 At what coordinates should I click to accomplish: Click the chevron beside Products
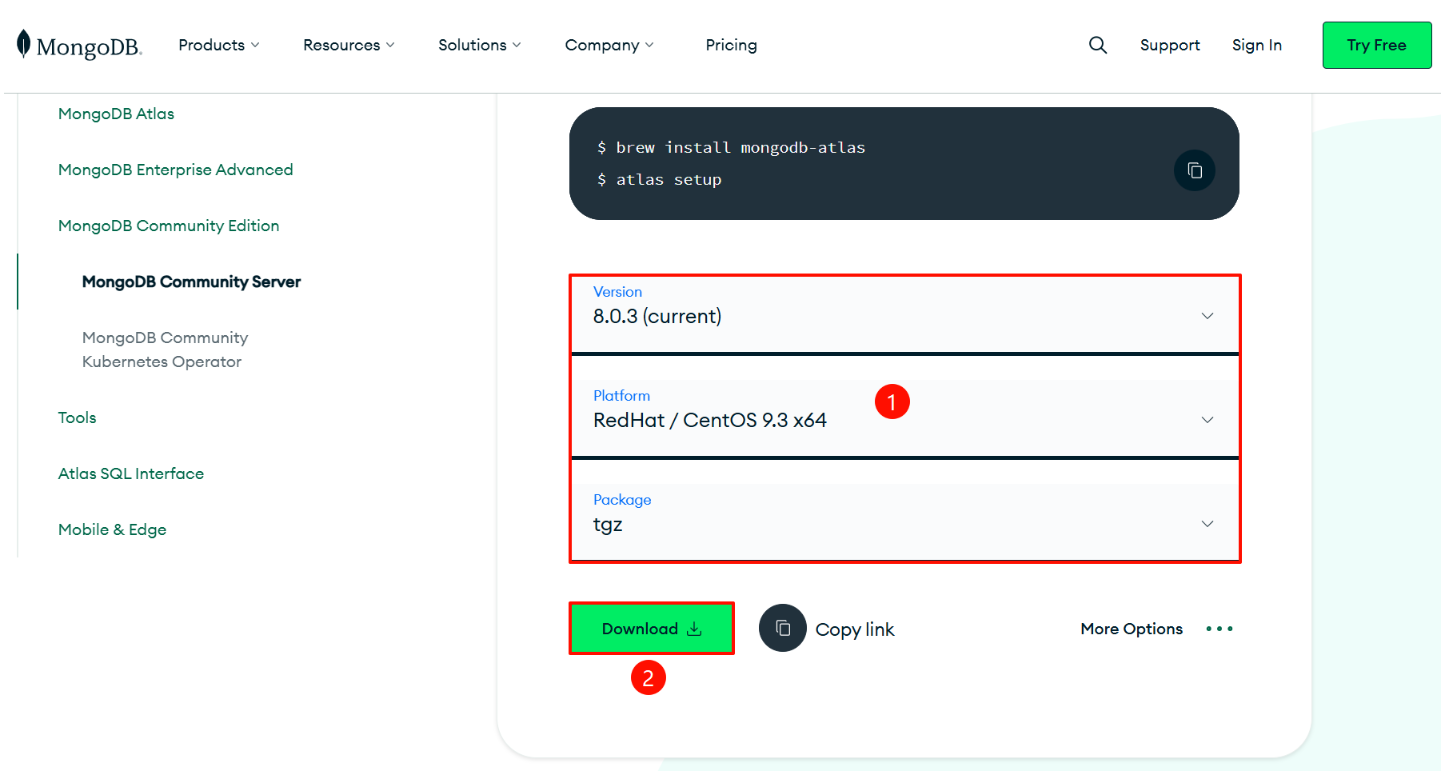pyautogui.click(x=255, y=45)
